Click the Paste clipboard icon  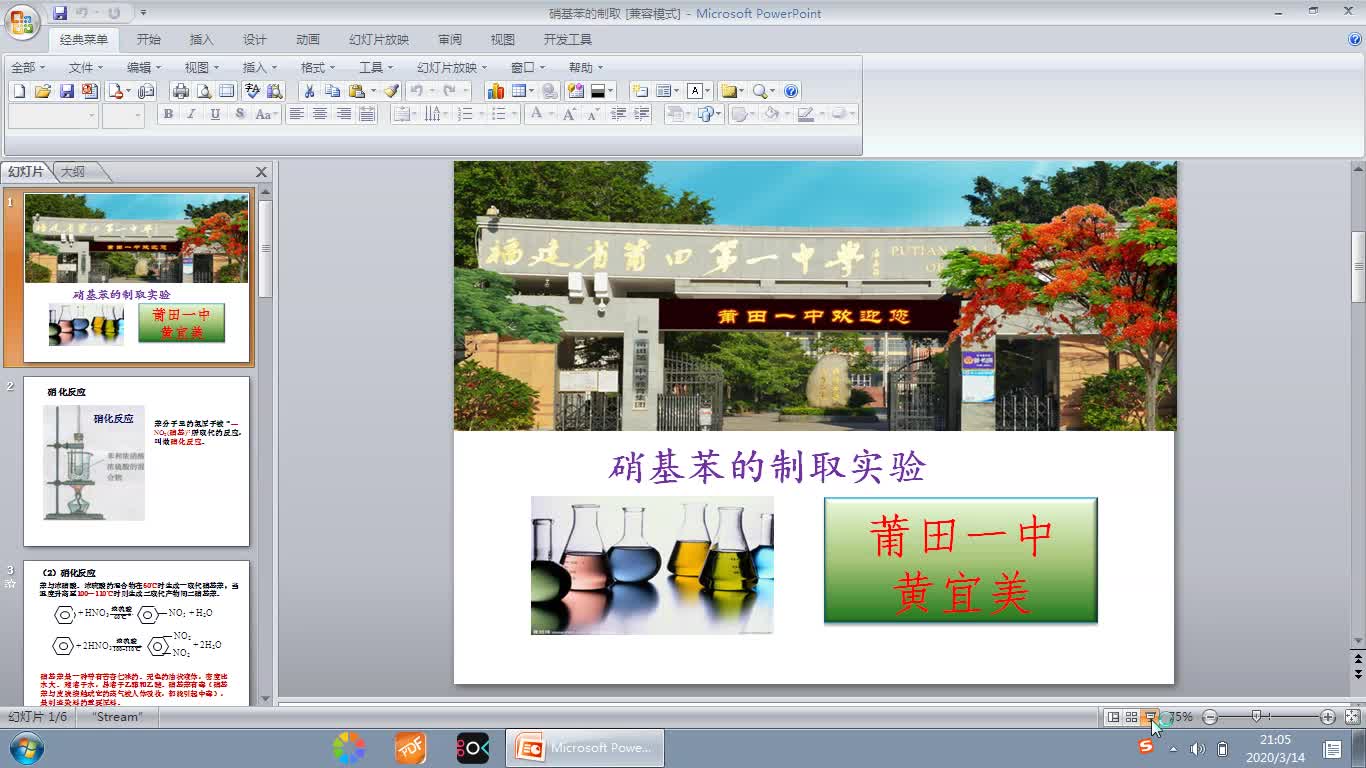(356, 91)
